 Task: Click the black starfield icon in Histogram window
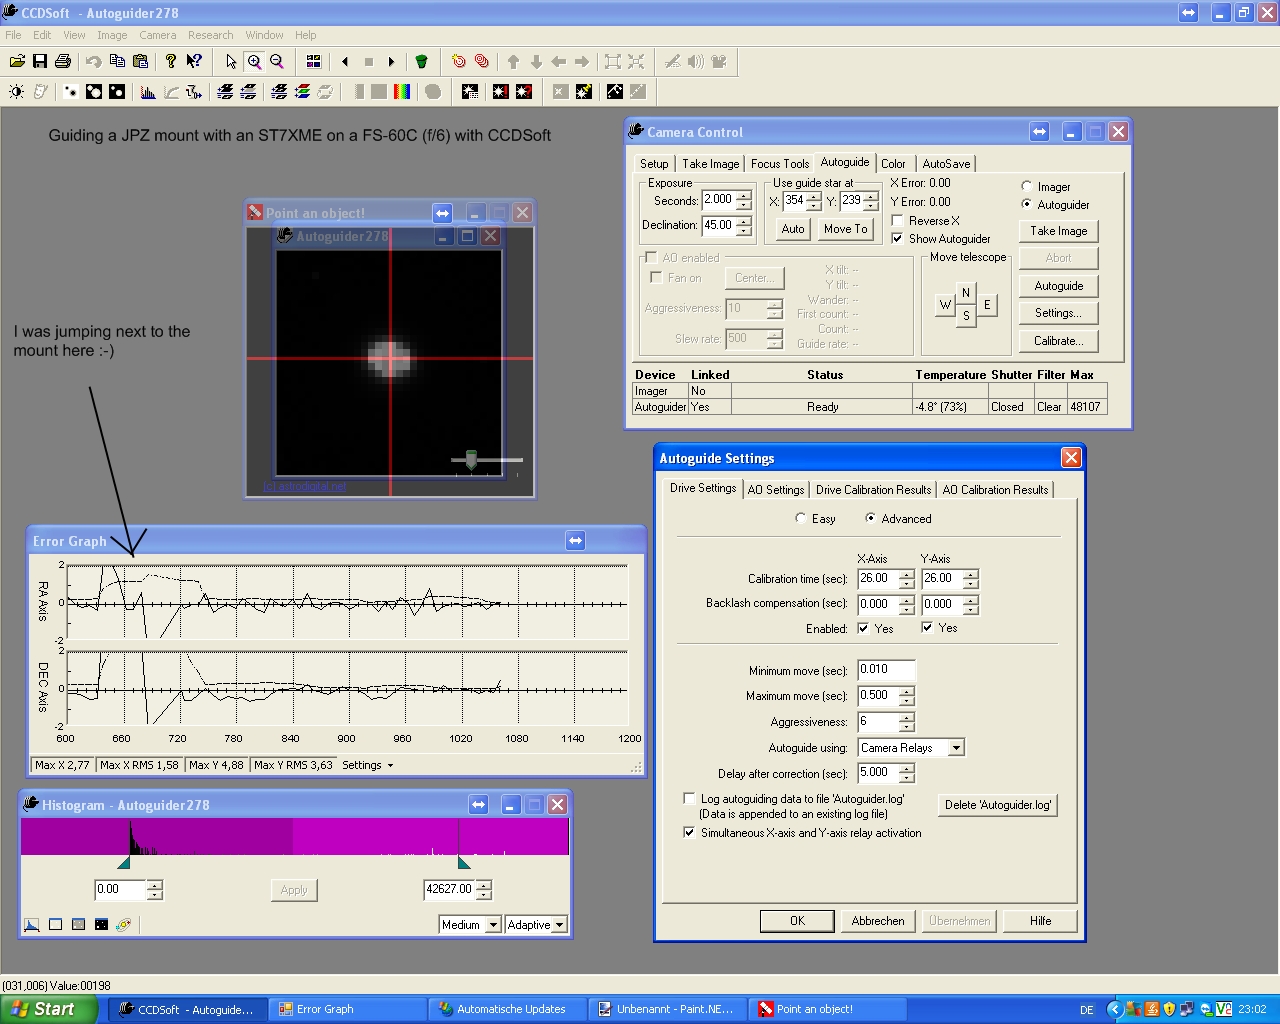[x=101, y=925]
